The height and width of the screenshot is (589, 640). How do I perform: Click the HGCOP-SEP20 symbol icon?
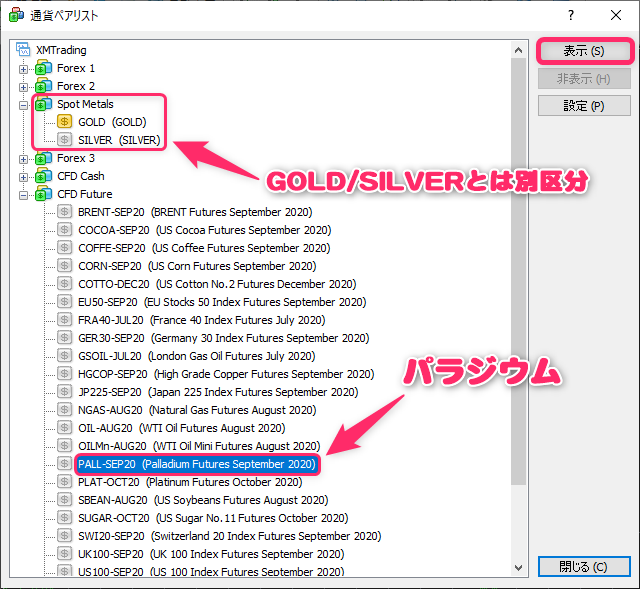pyautogui.click(x=64, y=373)
